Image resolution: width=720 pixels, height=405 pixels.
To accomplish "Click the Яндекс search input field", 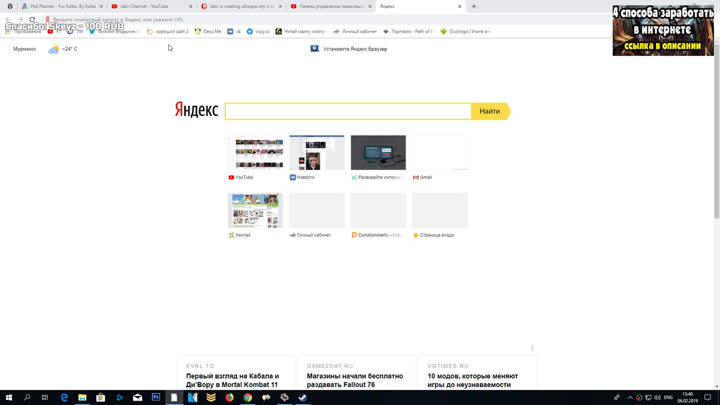I will coord(348,111).
